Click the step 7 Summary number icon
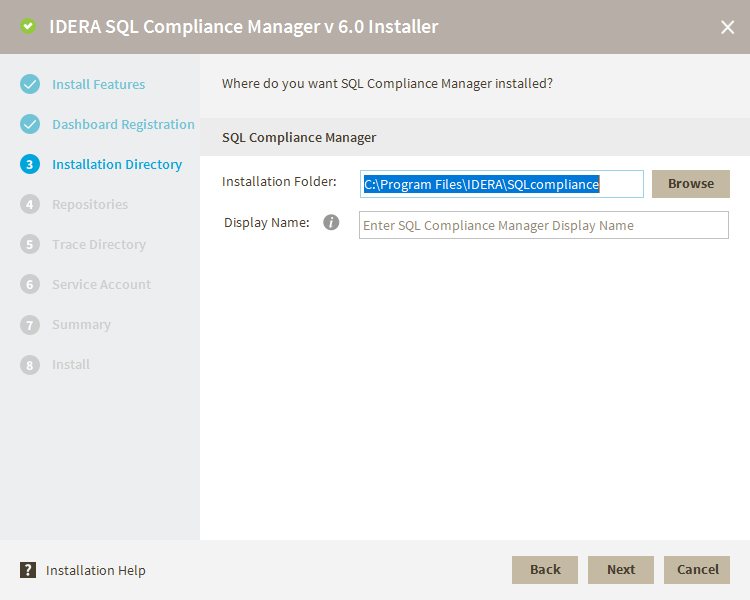 click(x=30, y=324)
